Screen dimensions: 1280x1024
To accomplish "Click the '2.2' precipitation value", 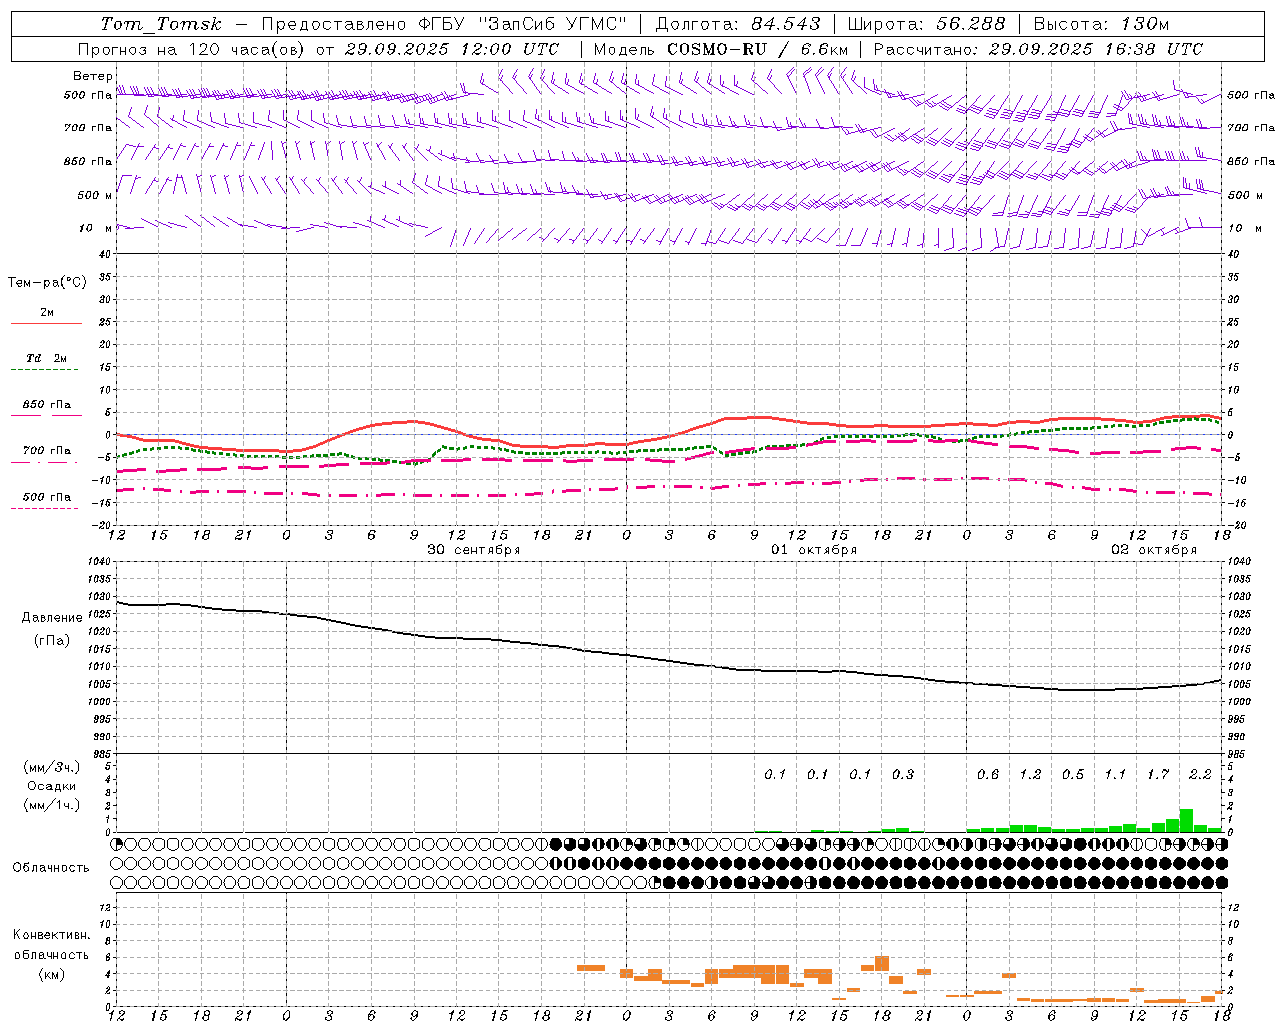I will click(x=1200, y=774).
